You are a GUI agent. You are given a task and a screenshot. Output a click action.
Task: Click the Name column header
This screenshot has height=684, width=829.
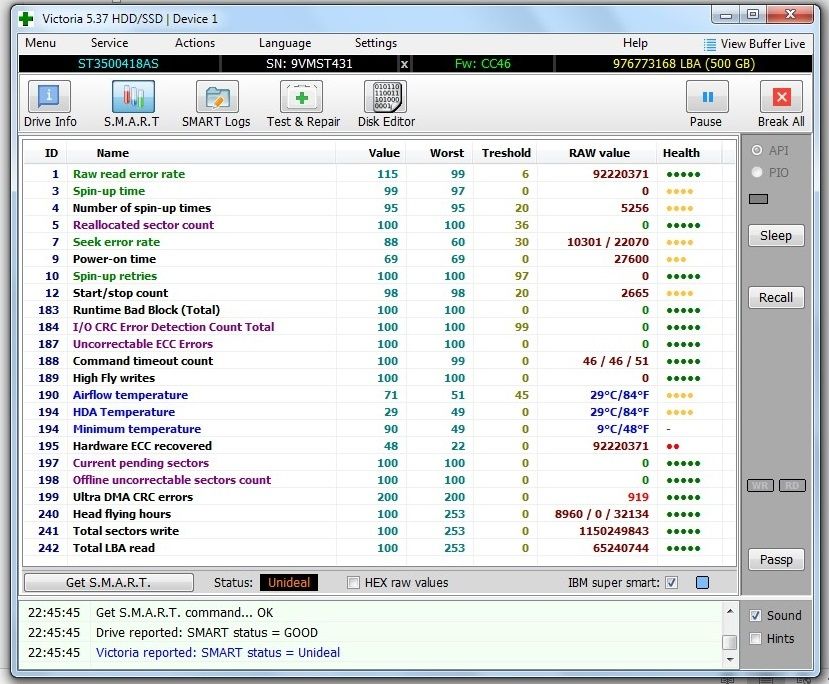click(x=112, y=153)
